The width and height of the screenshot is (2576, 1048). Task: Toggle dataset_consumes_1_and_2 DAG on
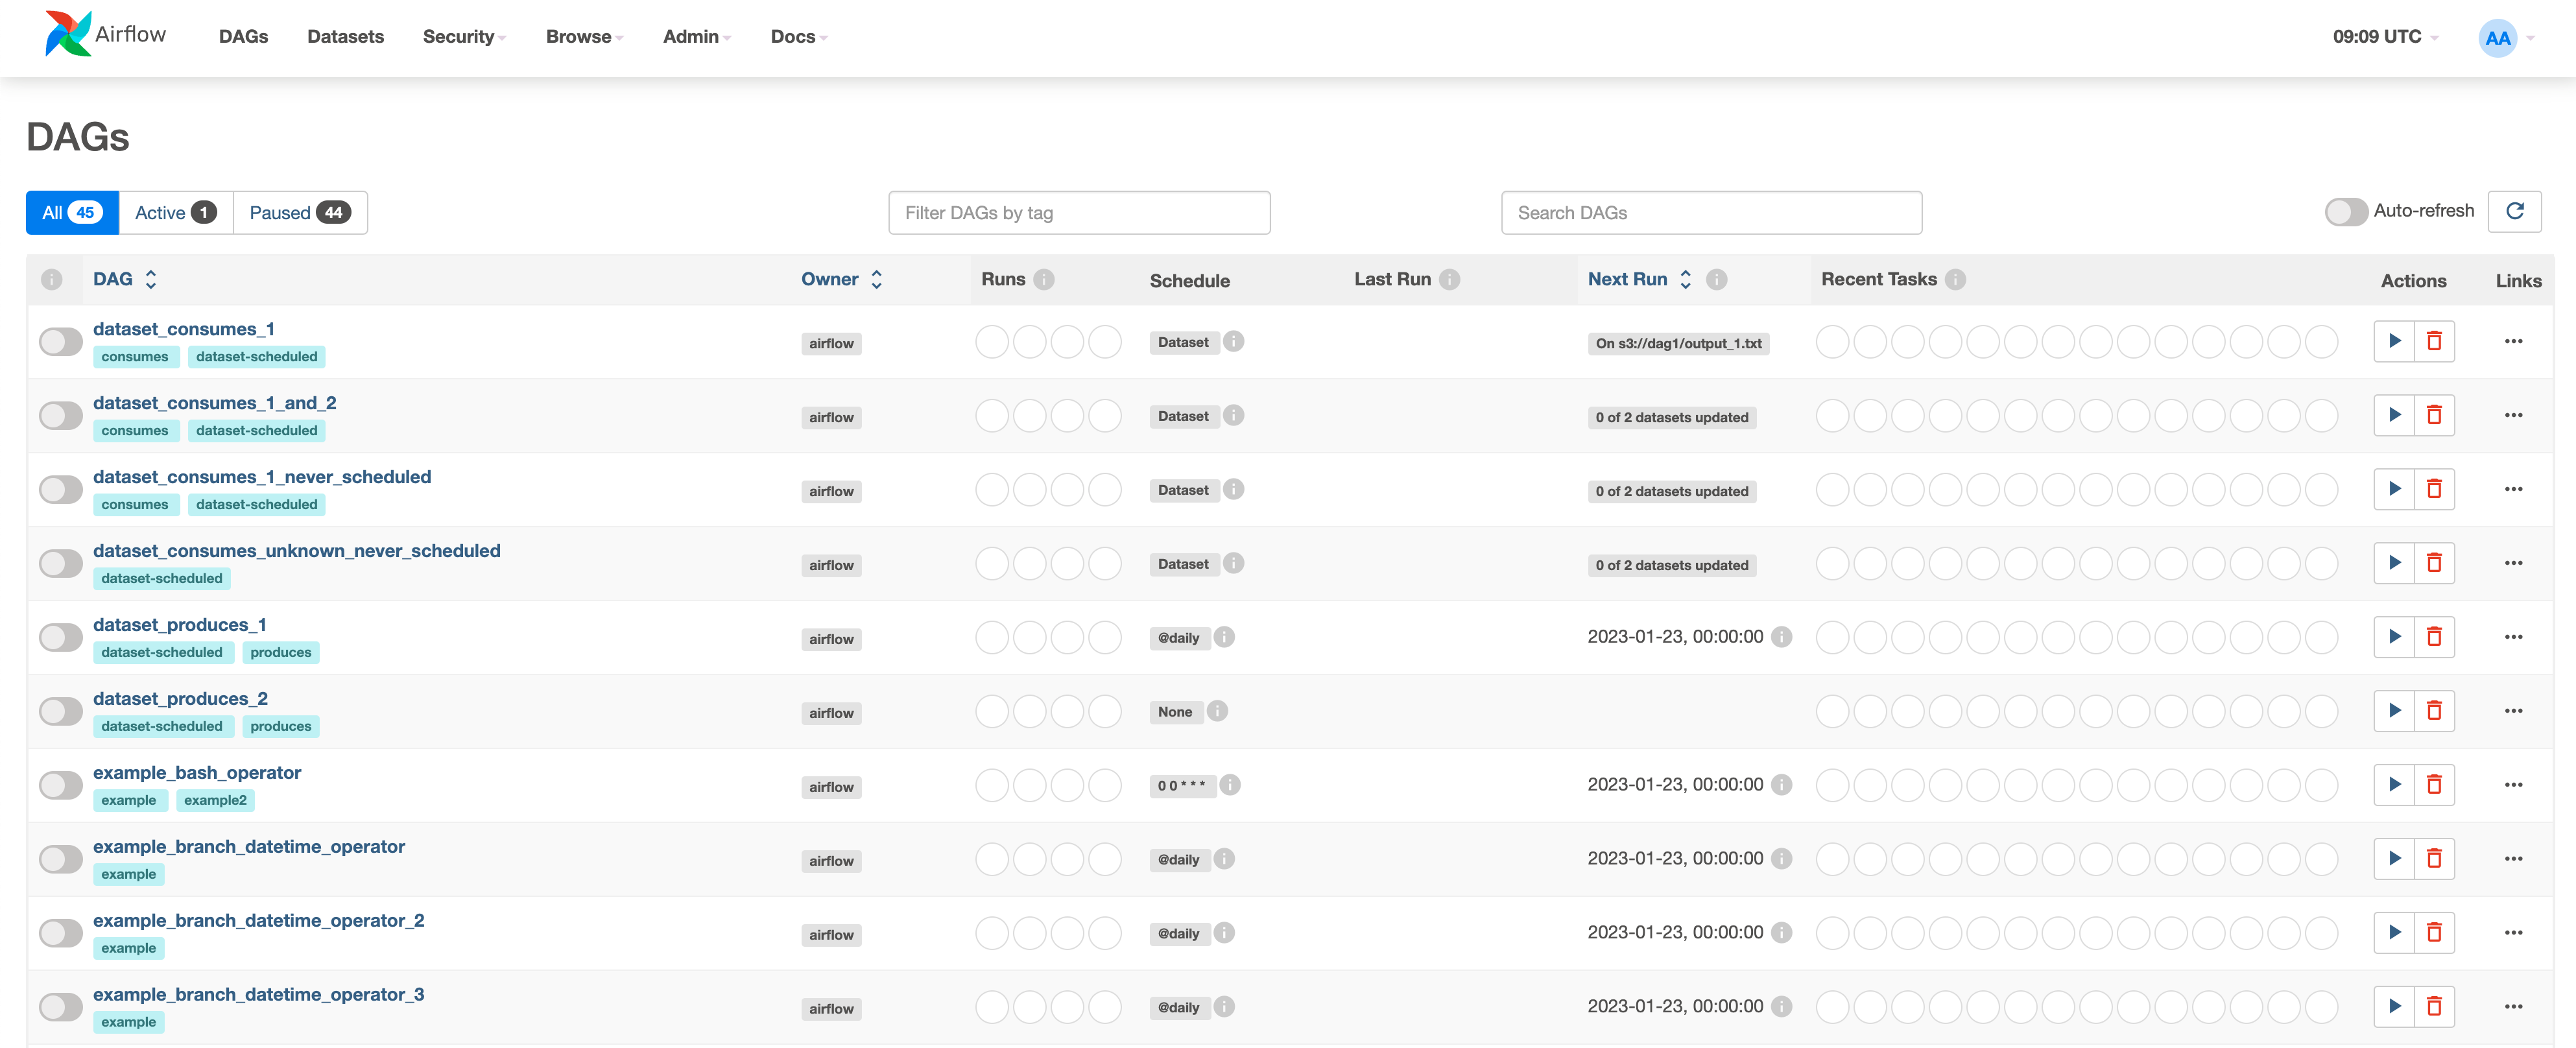(x=60, y=416)
